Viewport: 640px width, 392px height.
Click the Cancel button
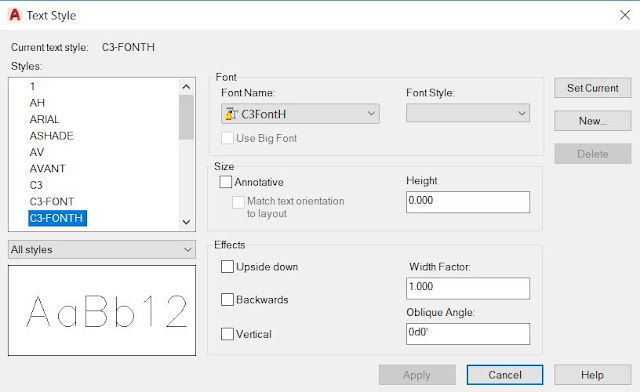point(505,375)
